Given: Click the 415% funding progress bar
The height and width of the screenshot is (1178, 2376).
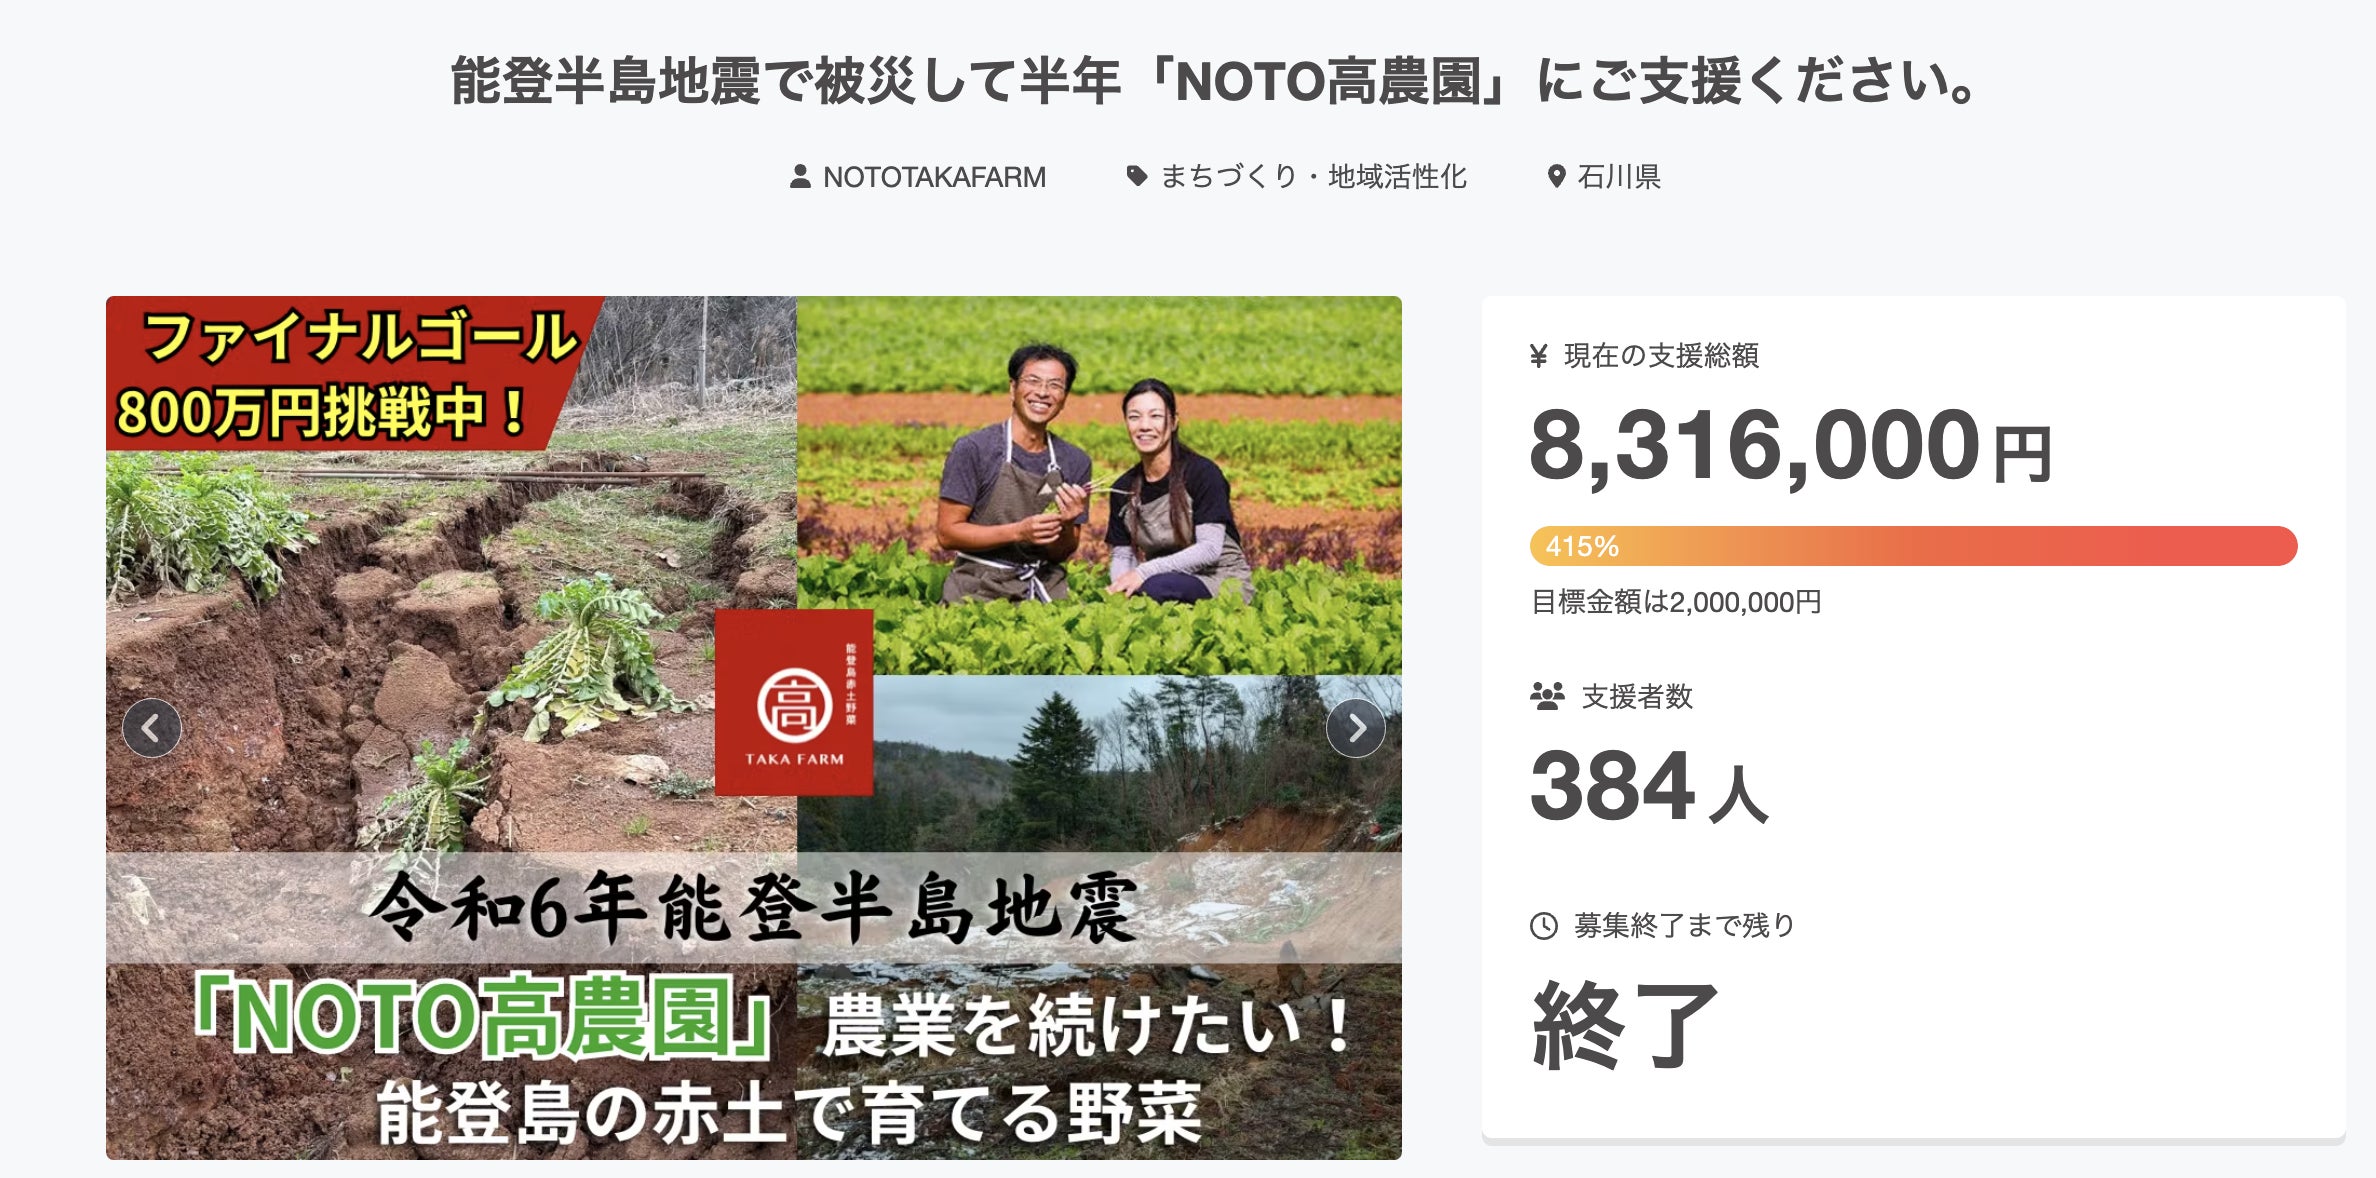Looking at the screenshot, I should pos(1913,546).
